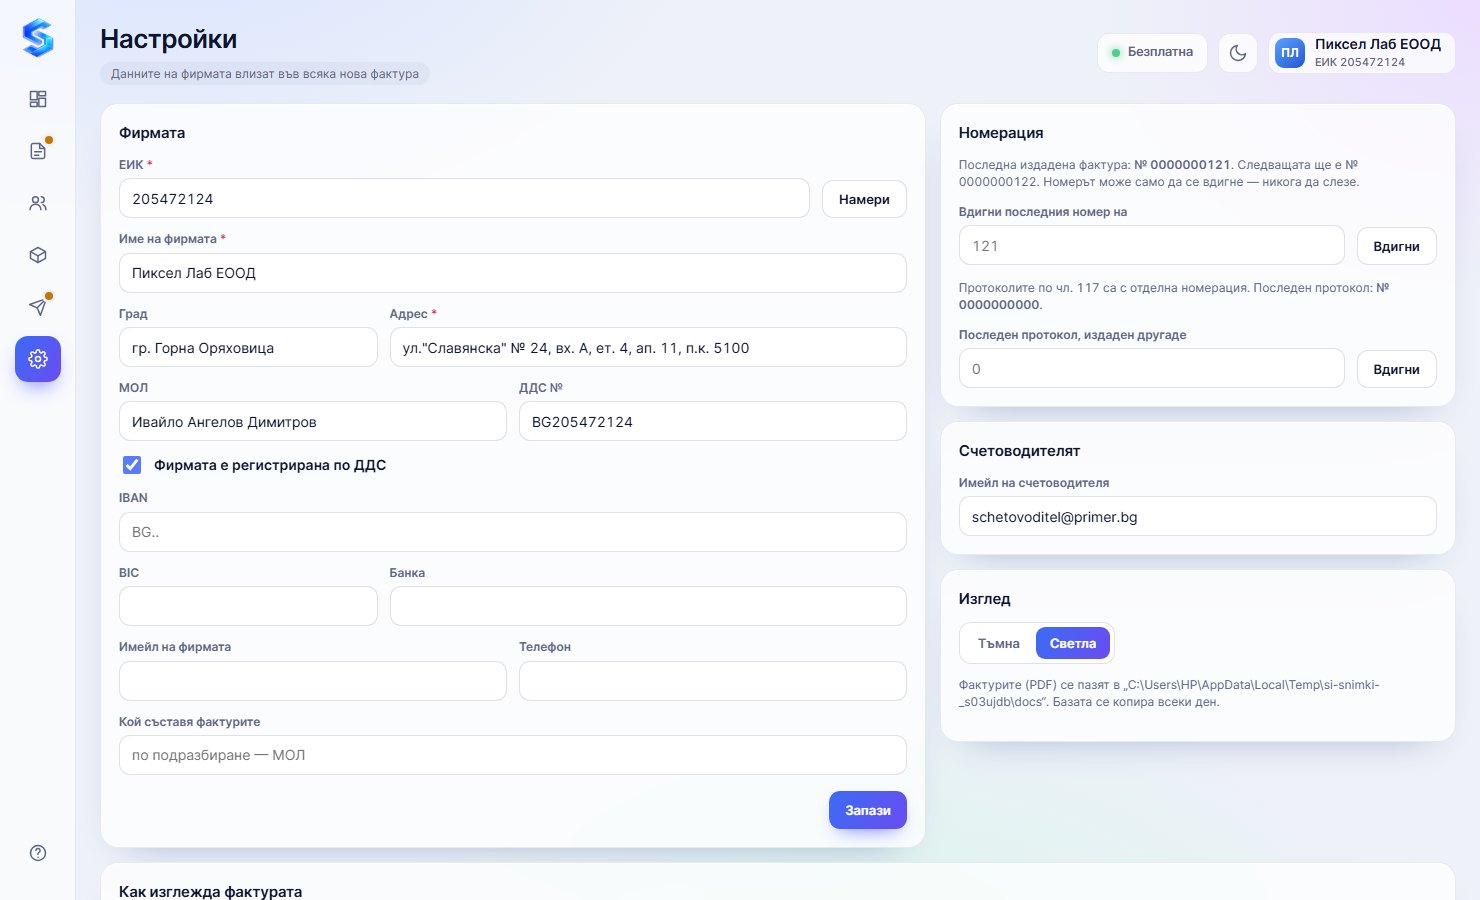The image size is (1480, 900).
Task: Focus the Име на фирмата field
Action: click(513, 273)
